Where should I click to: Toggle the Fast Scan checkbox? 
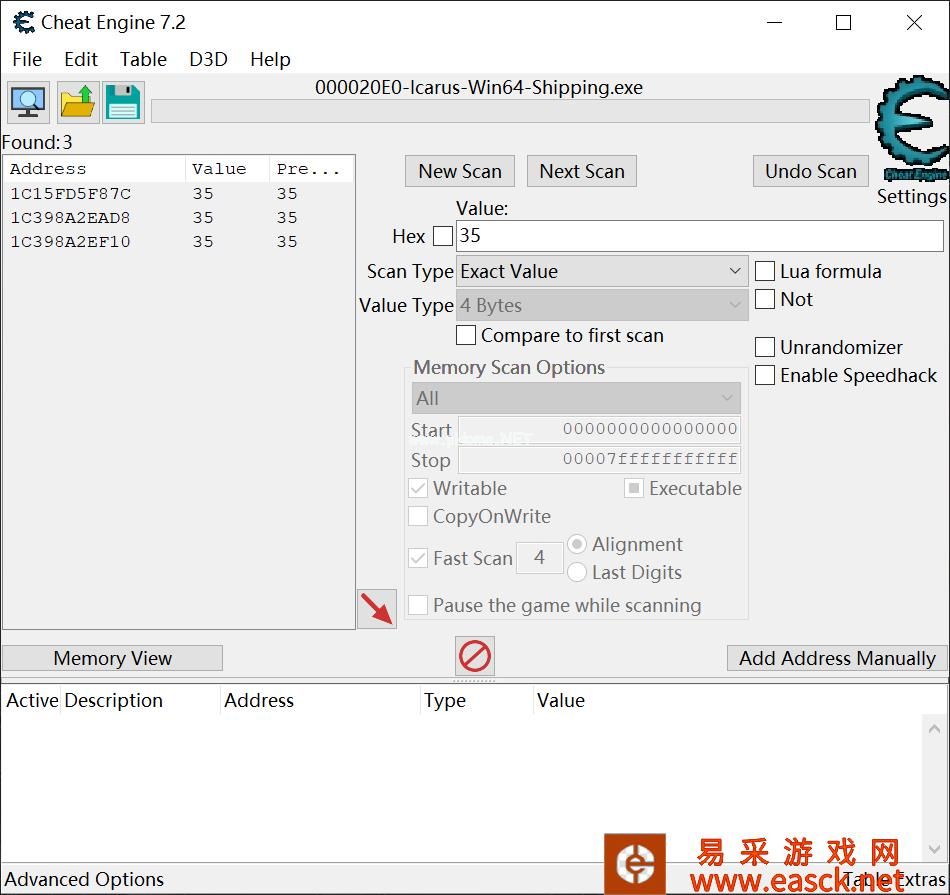click(418, 557)
